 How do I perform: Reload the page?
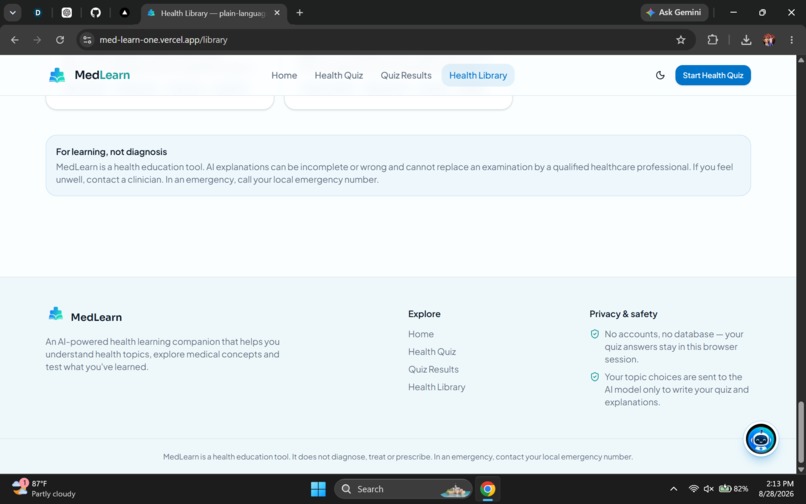[x=60, y=40]
